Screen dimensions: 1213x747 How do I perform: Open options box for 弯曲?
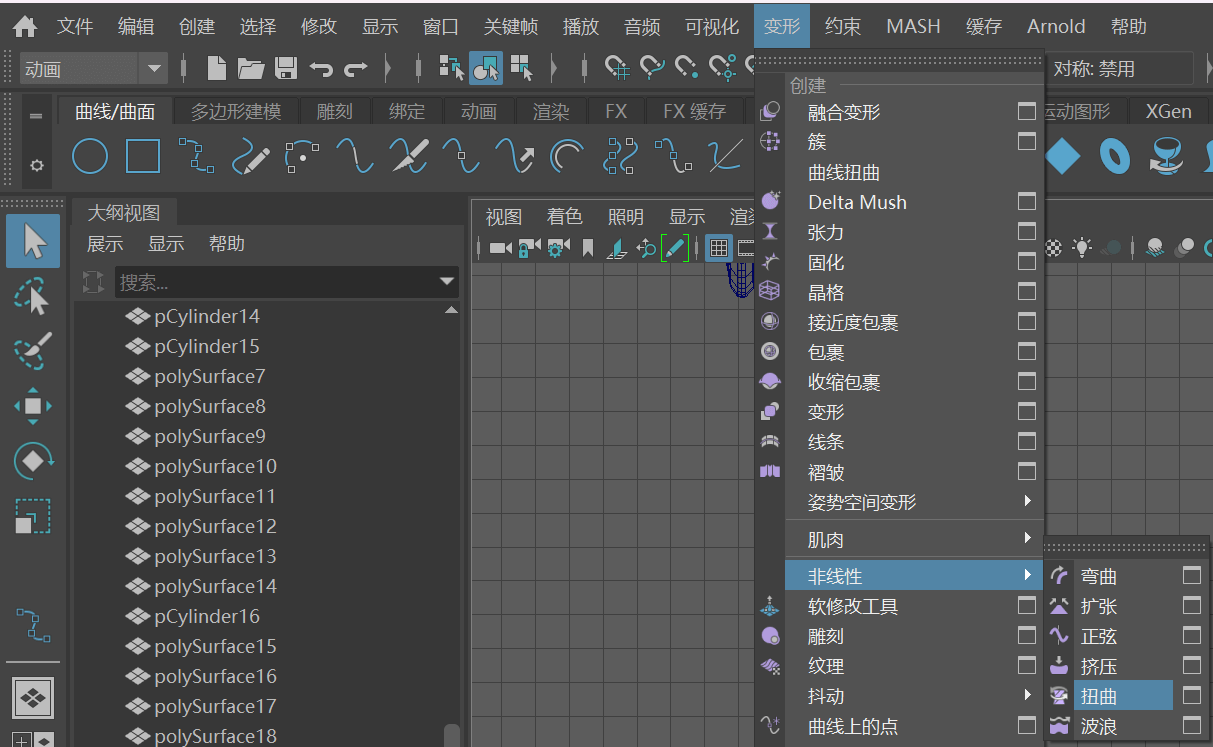(1191, 576)
